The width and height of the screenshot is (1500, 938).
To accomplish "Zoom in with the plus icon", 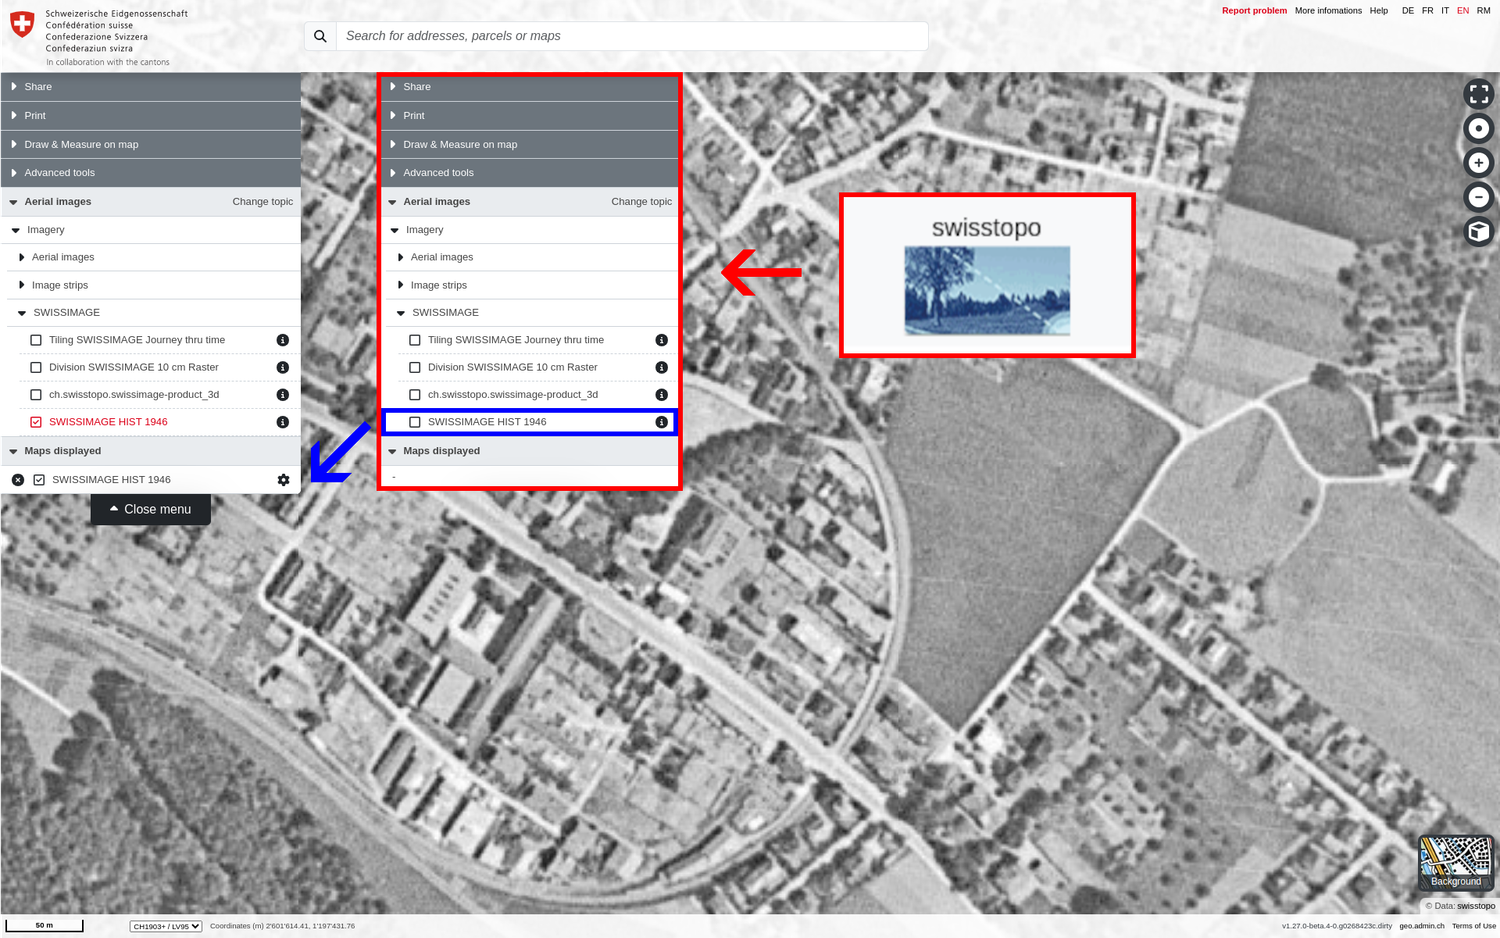I will pos(1479,162).
